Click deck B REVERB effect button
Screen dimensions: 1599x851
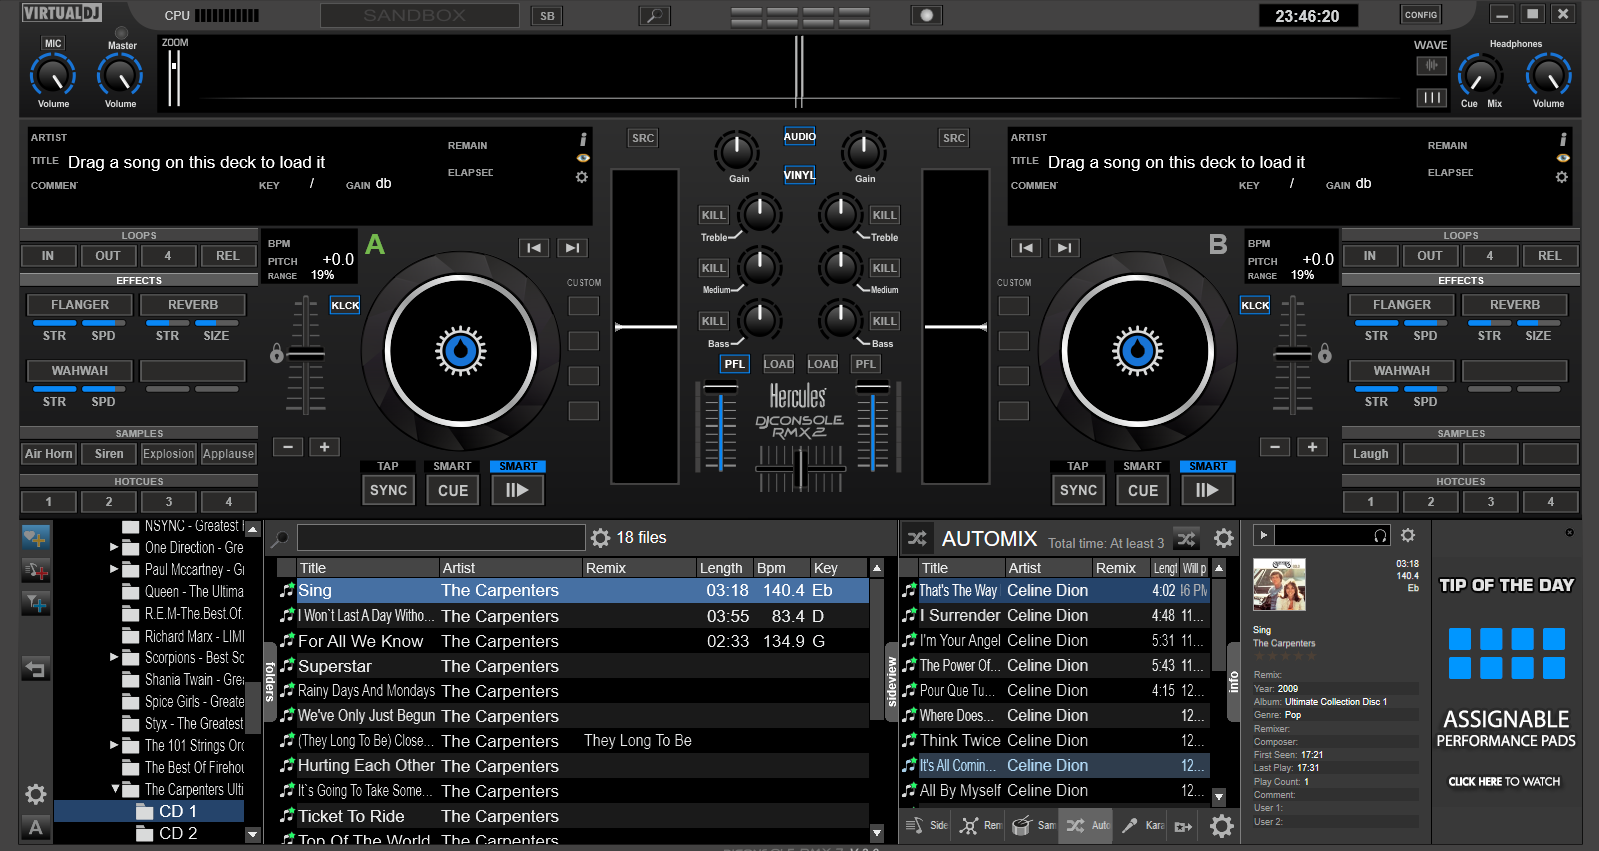click(x=1514, y=305)
